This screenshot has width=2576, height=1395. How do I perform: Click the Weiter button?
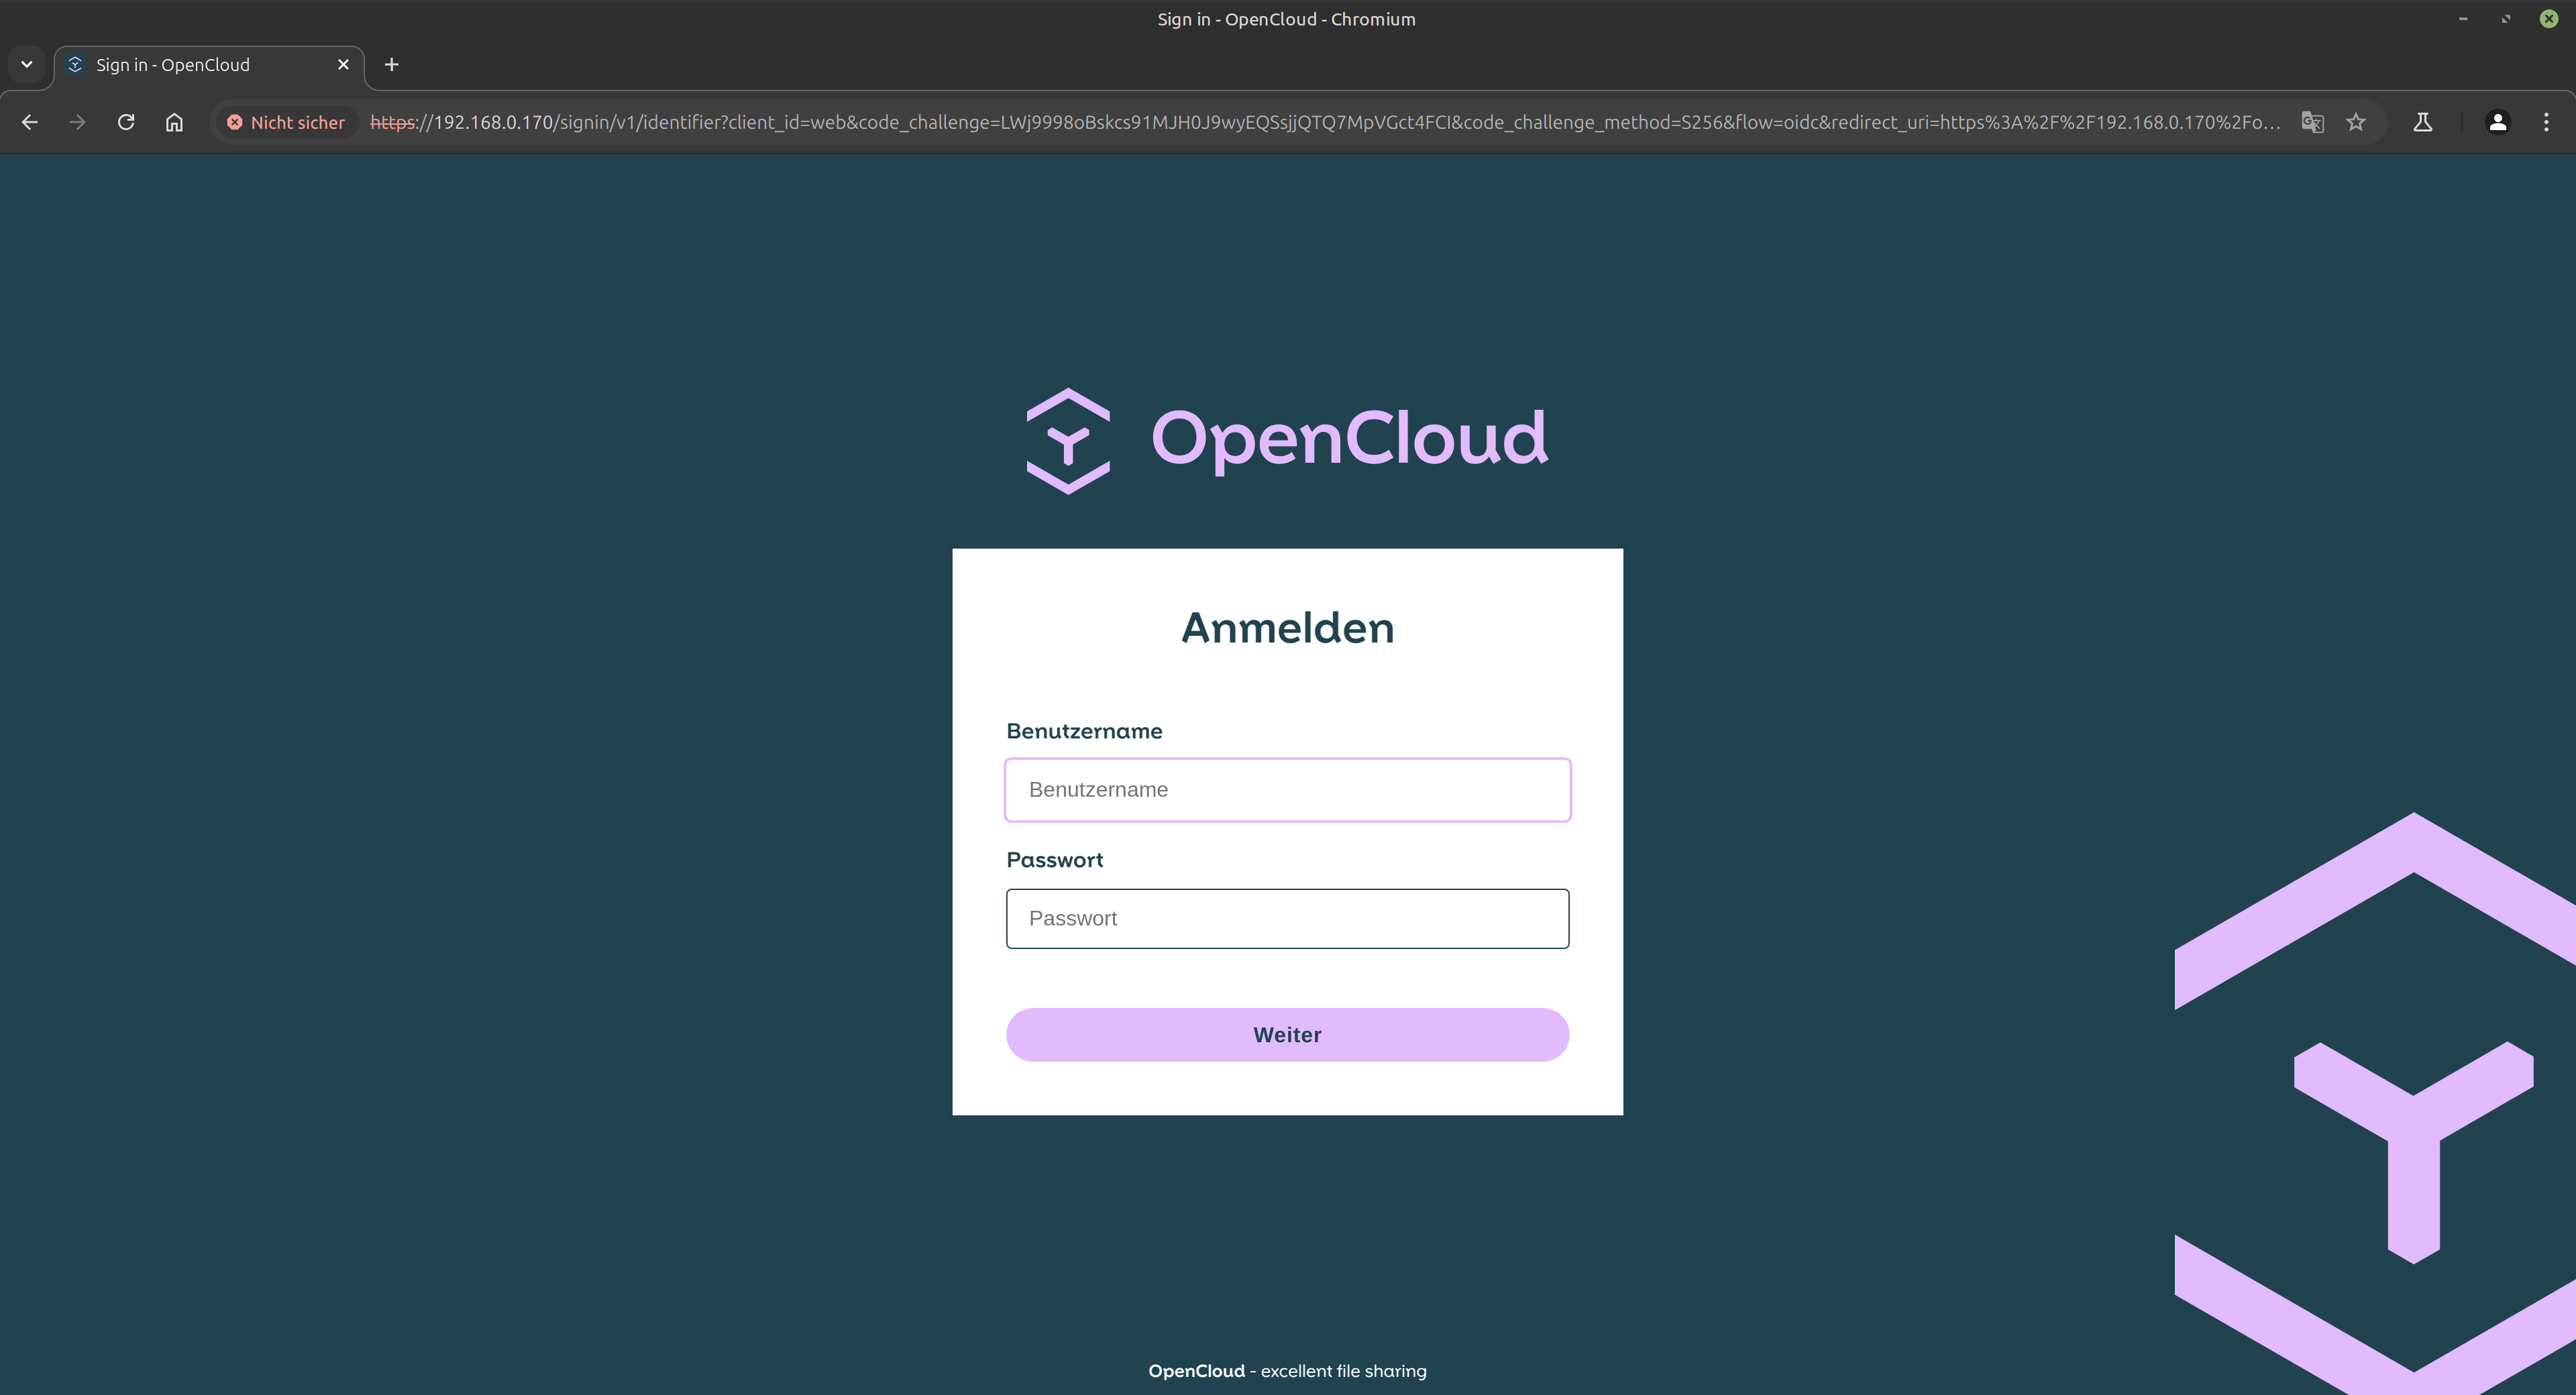pyautogui.click(x=1288, y=1035)
